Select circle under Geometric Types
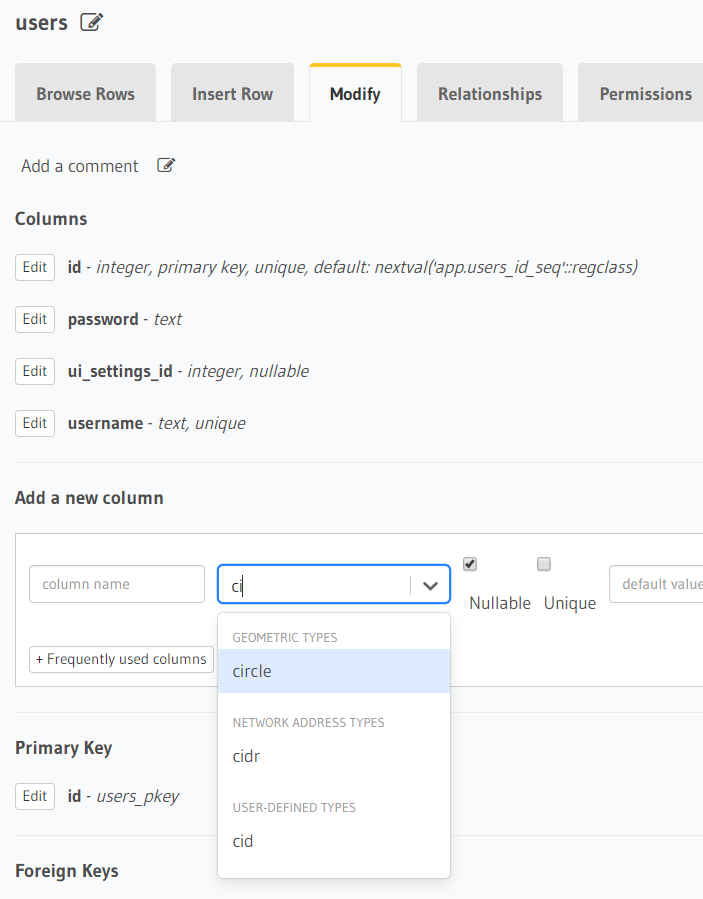 (252, 671)
